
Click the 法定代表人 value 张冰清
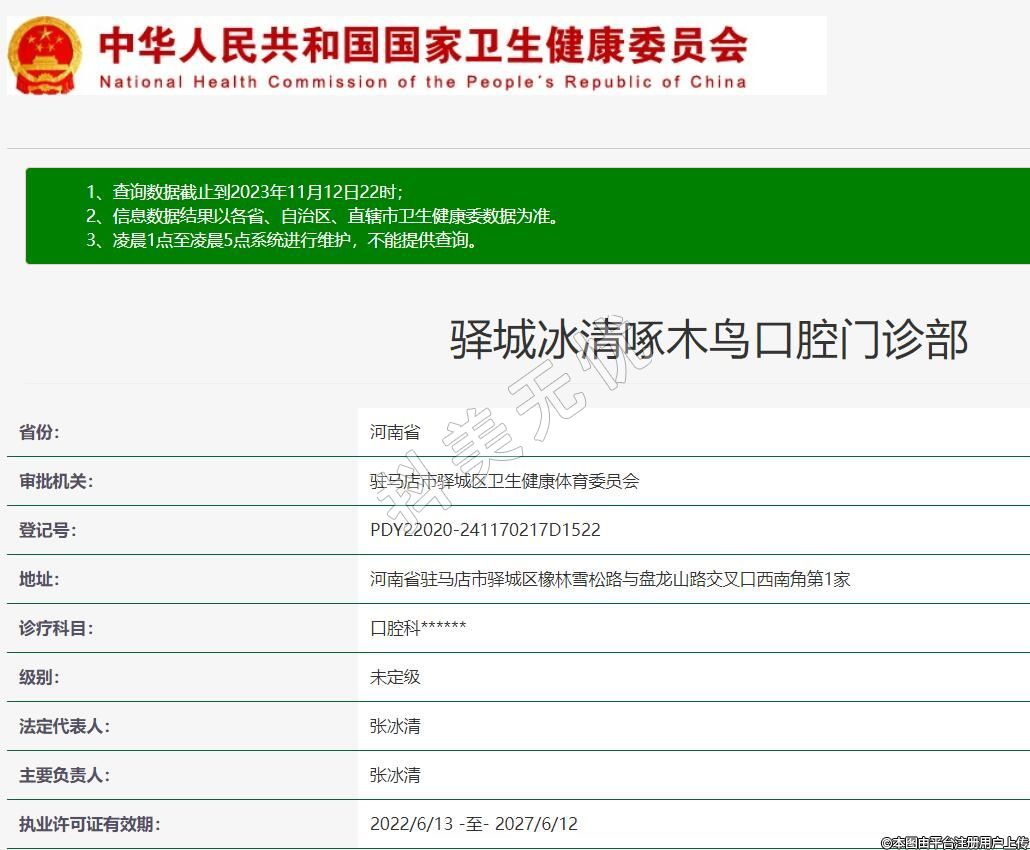395,726
